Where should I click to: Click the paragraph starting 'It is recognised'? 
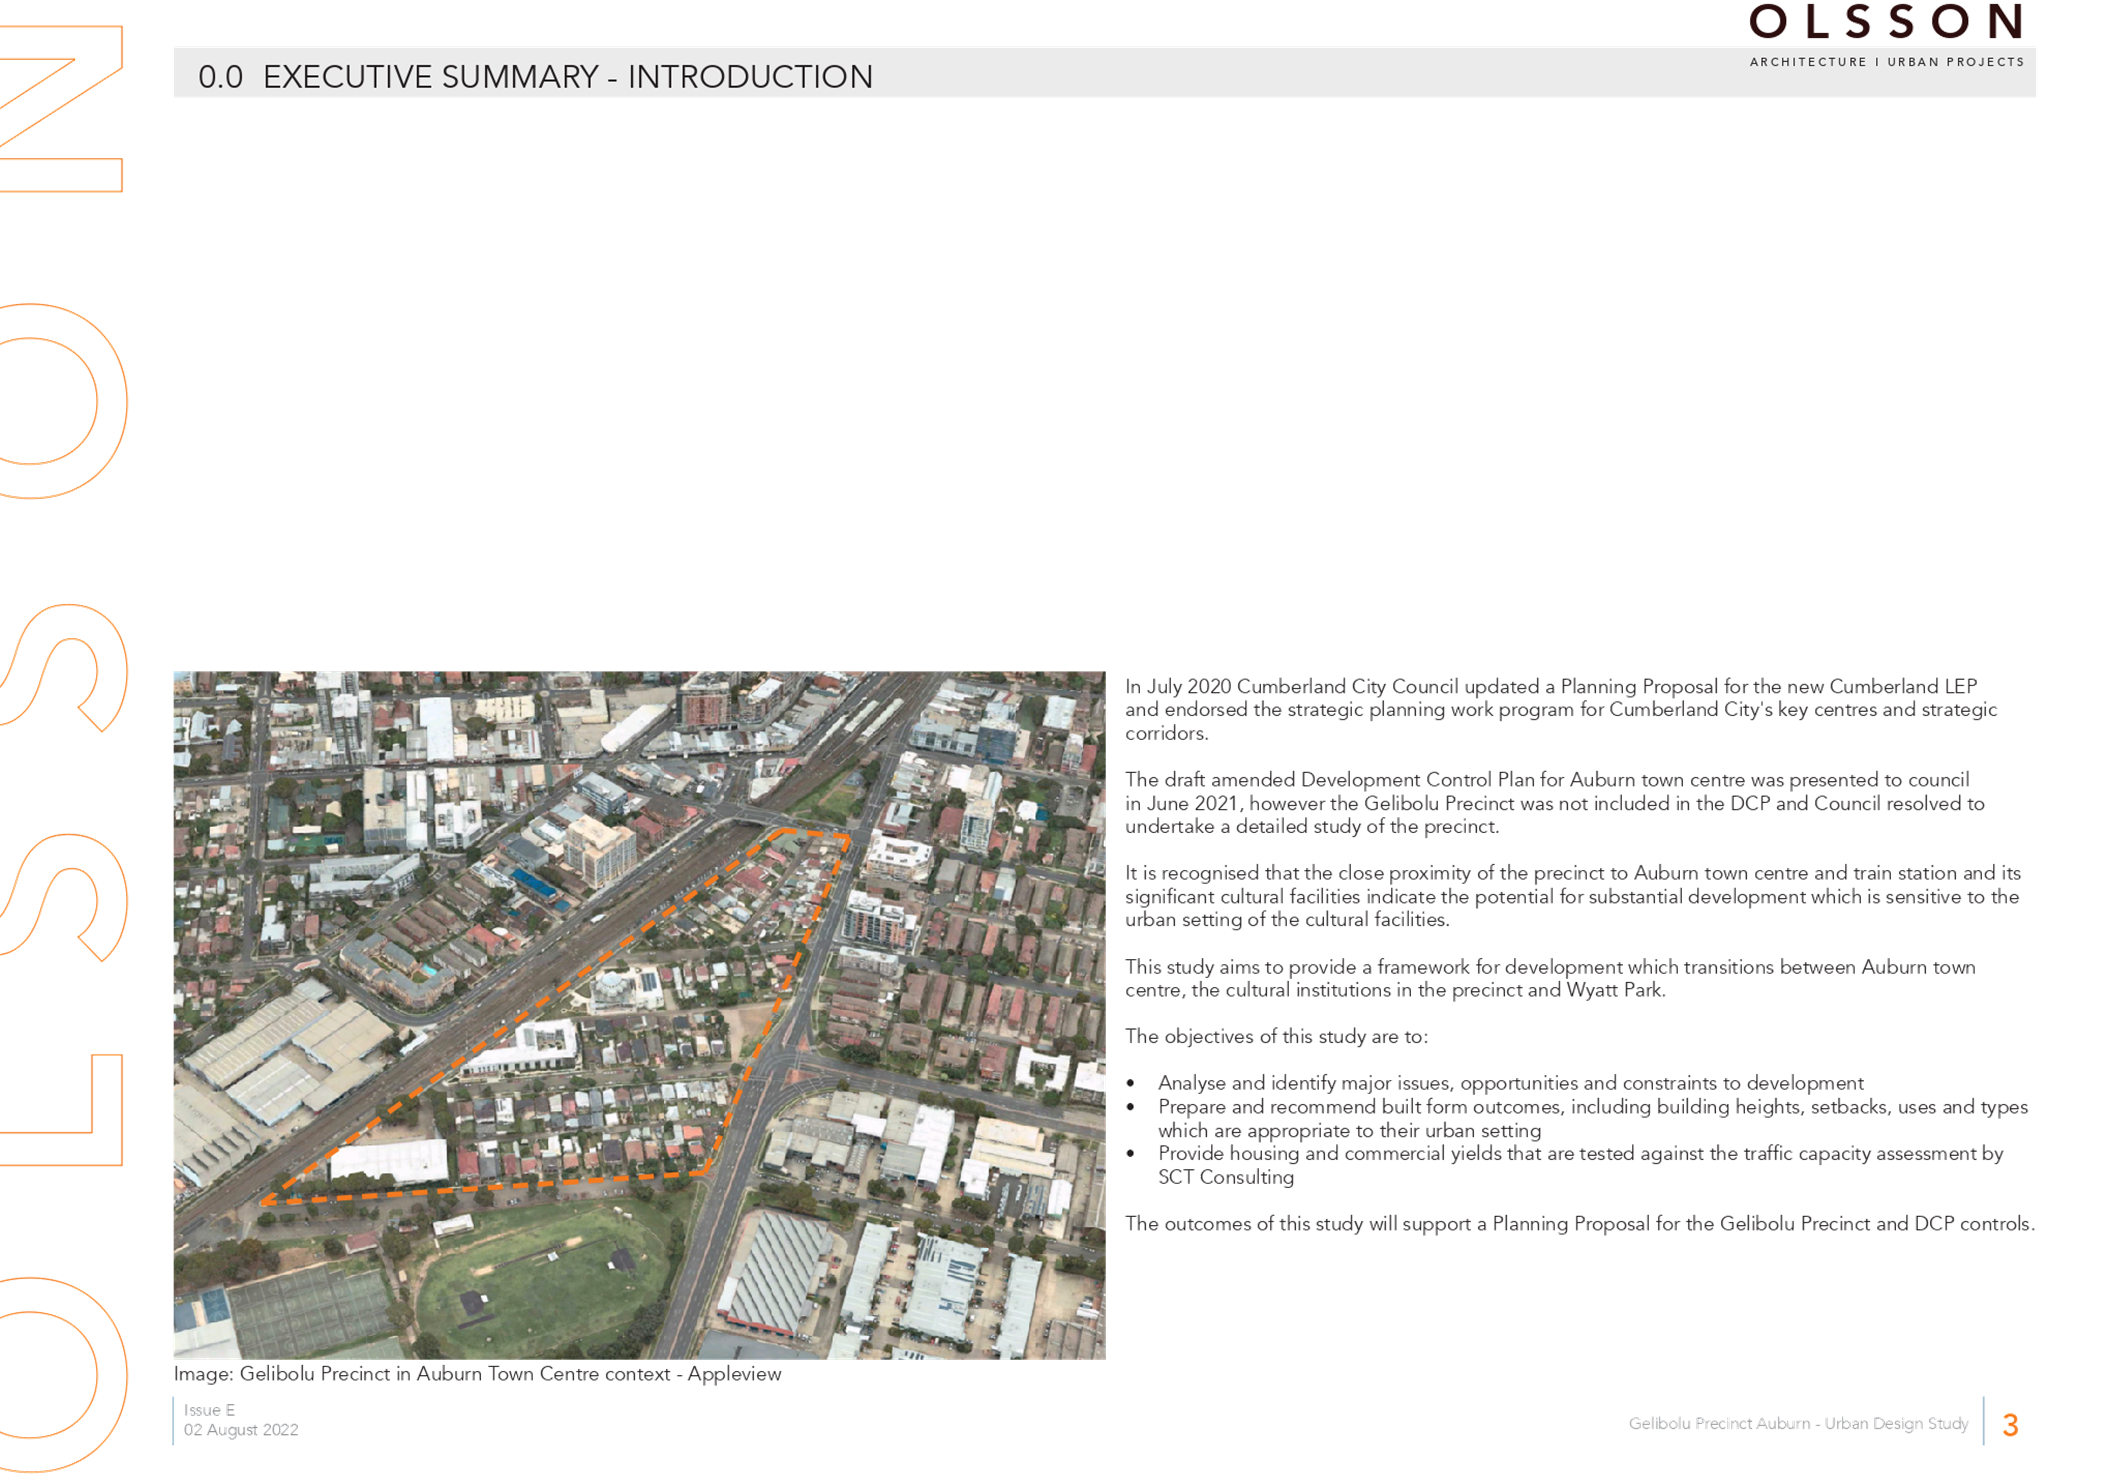click(x=1572, y=897)
